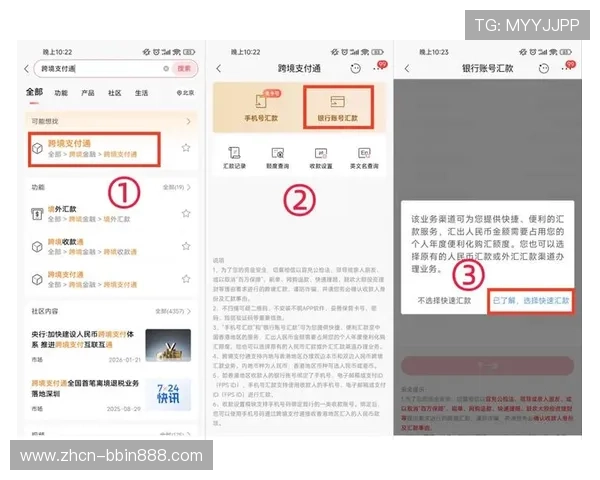Open the 7·24快讯 thumbnail

pyautogui.click(x=168, y=395)
